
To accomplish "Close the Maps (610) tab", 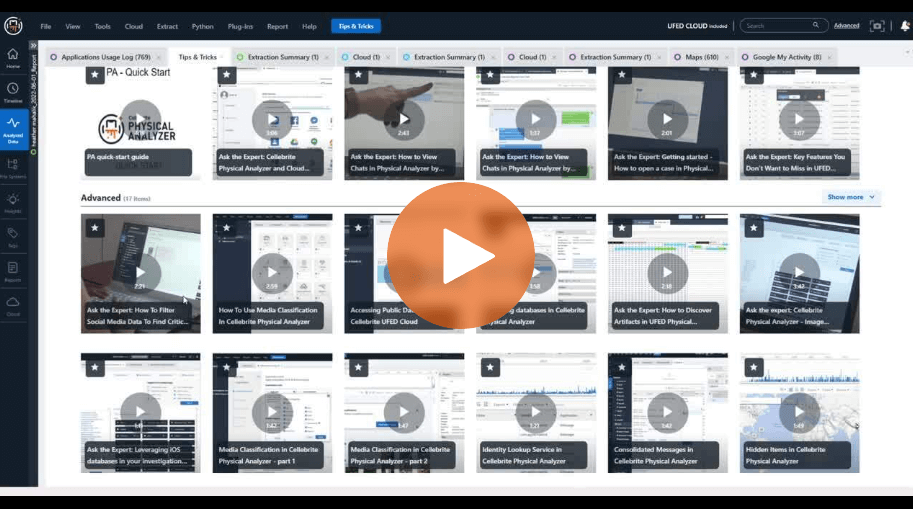I will pos(726,57).
